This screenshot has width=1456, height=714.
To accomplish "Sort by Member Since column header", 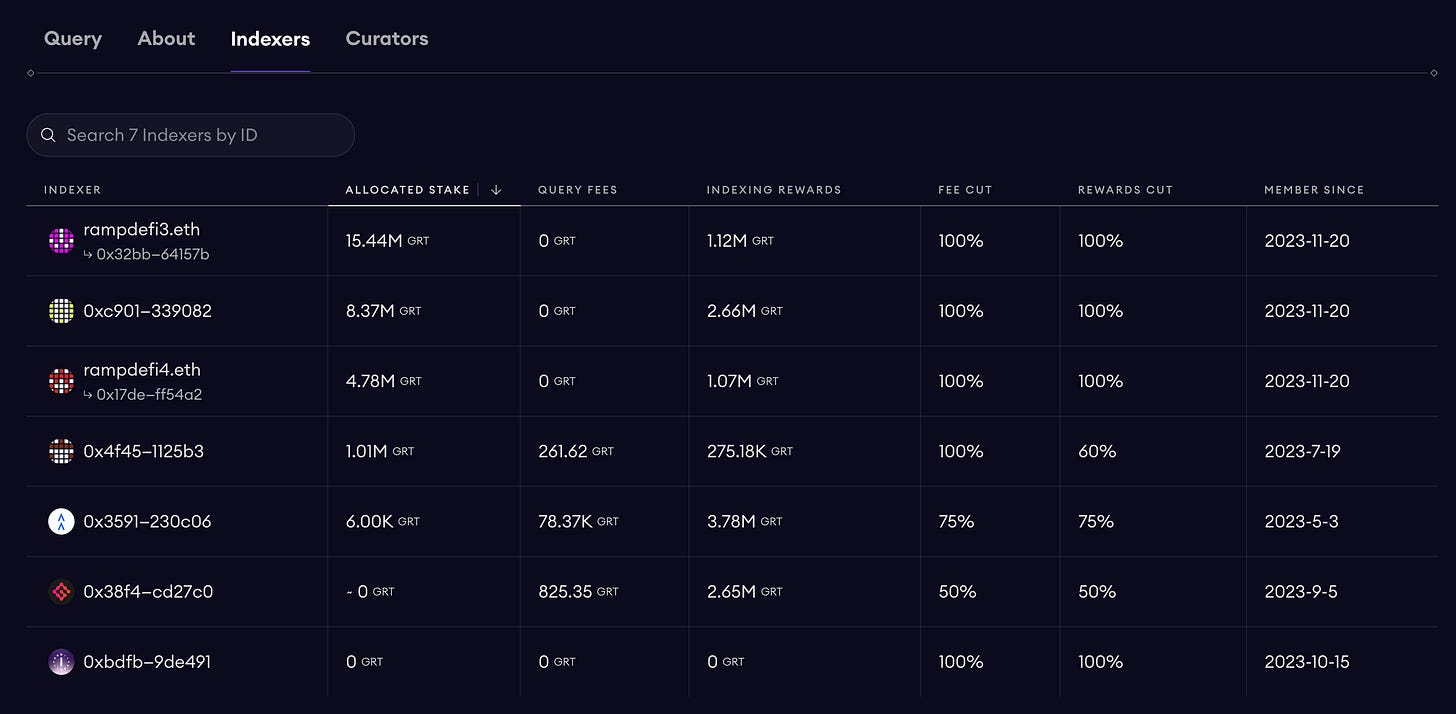I will (1313, 190).
